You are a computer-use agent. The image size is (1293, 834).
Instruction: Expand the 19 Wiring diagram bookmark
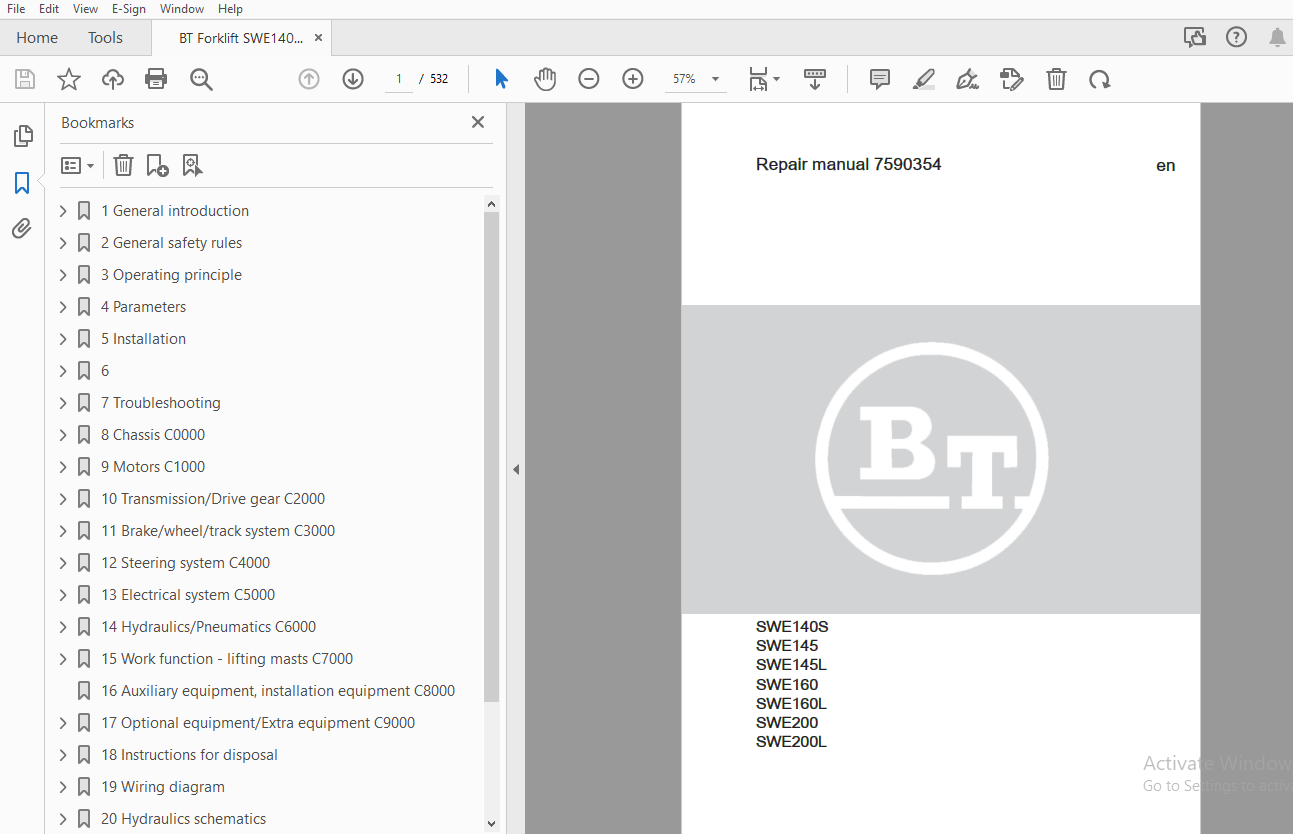63,787
